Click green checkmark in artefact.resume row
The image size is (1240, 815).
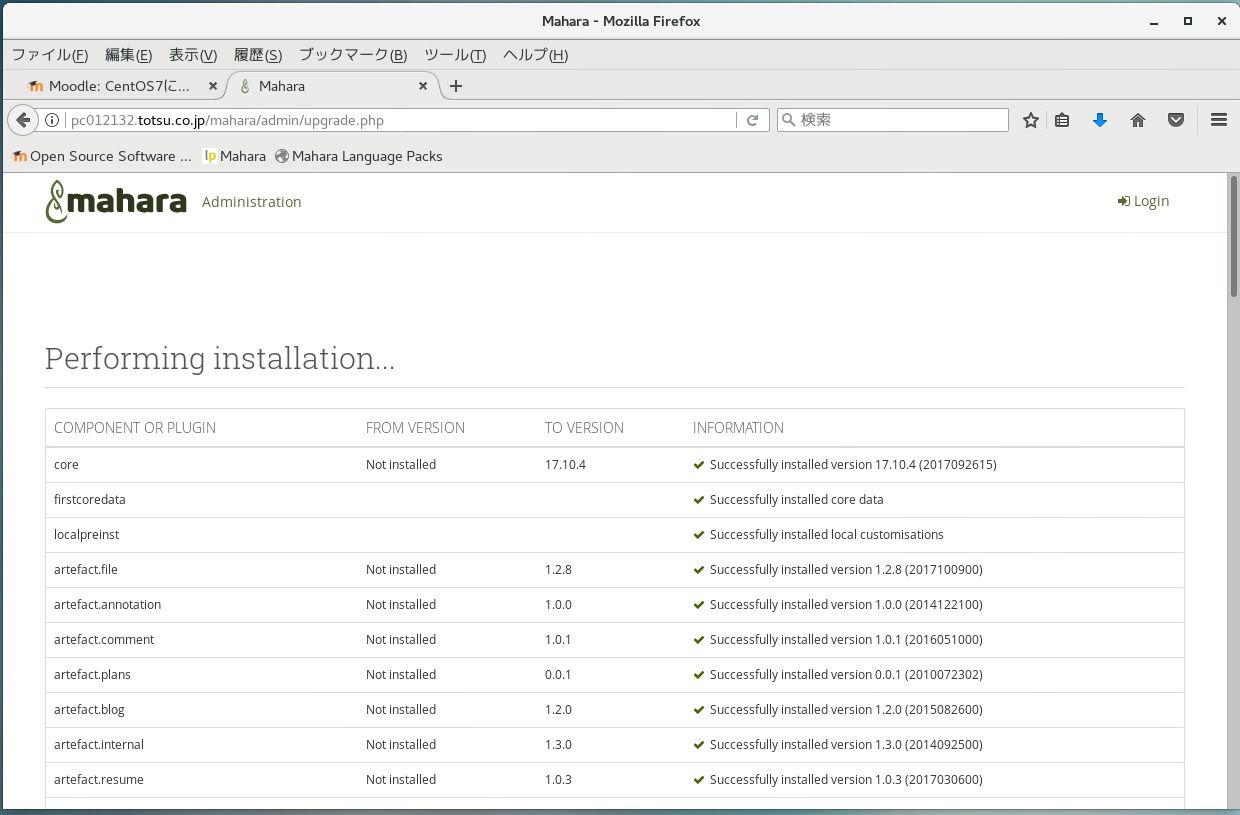coord(699,780)
